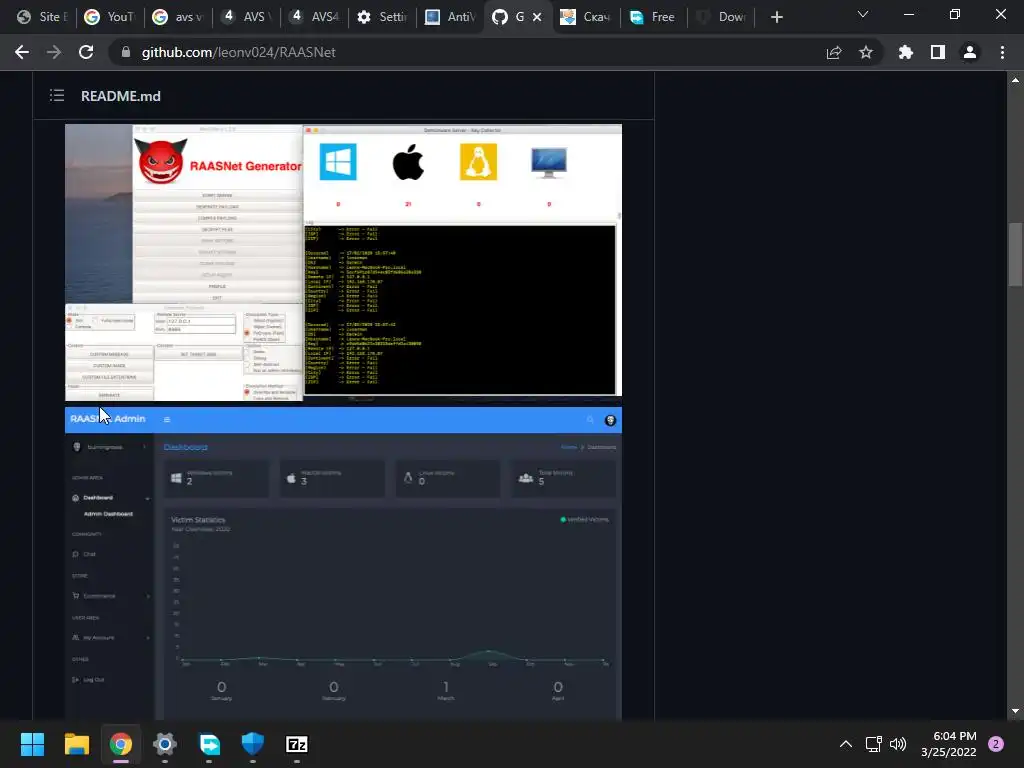Screen dimensions: 1024x768
Task: Open the Chrome side panel
Action: 938,52
